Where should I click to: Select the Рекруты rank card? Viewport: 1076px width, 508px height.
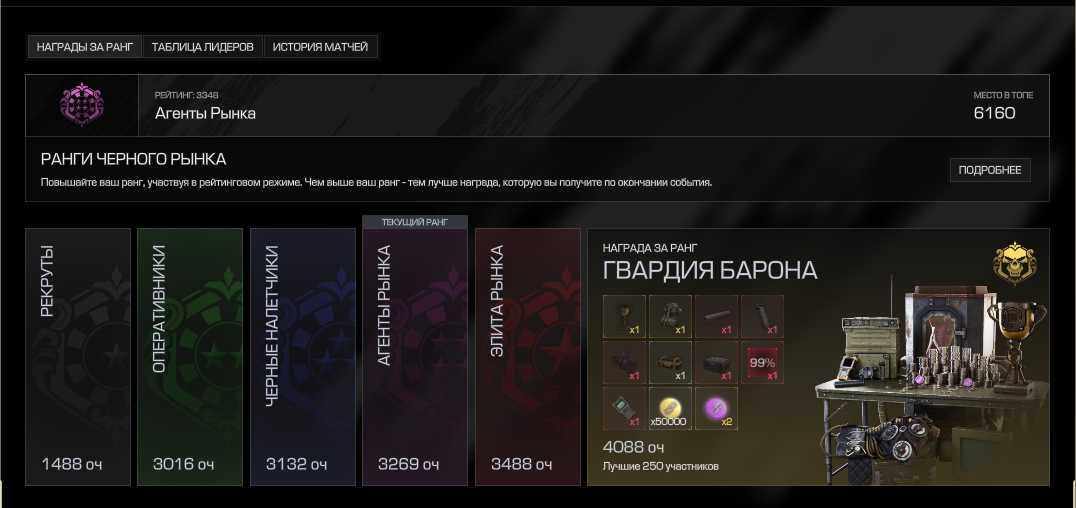click(x=78, y=357)
